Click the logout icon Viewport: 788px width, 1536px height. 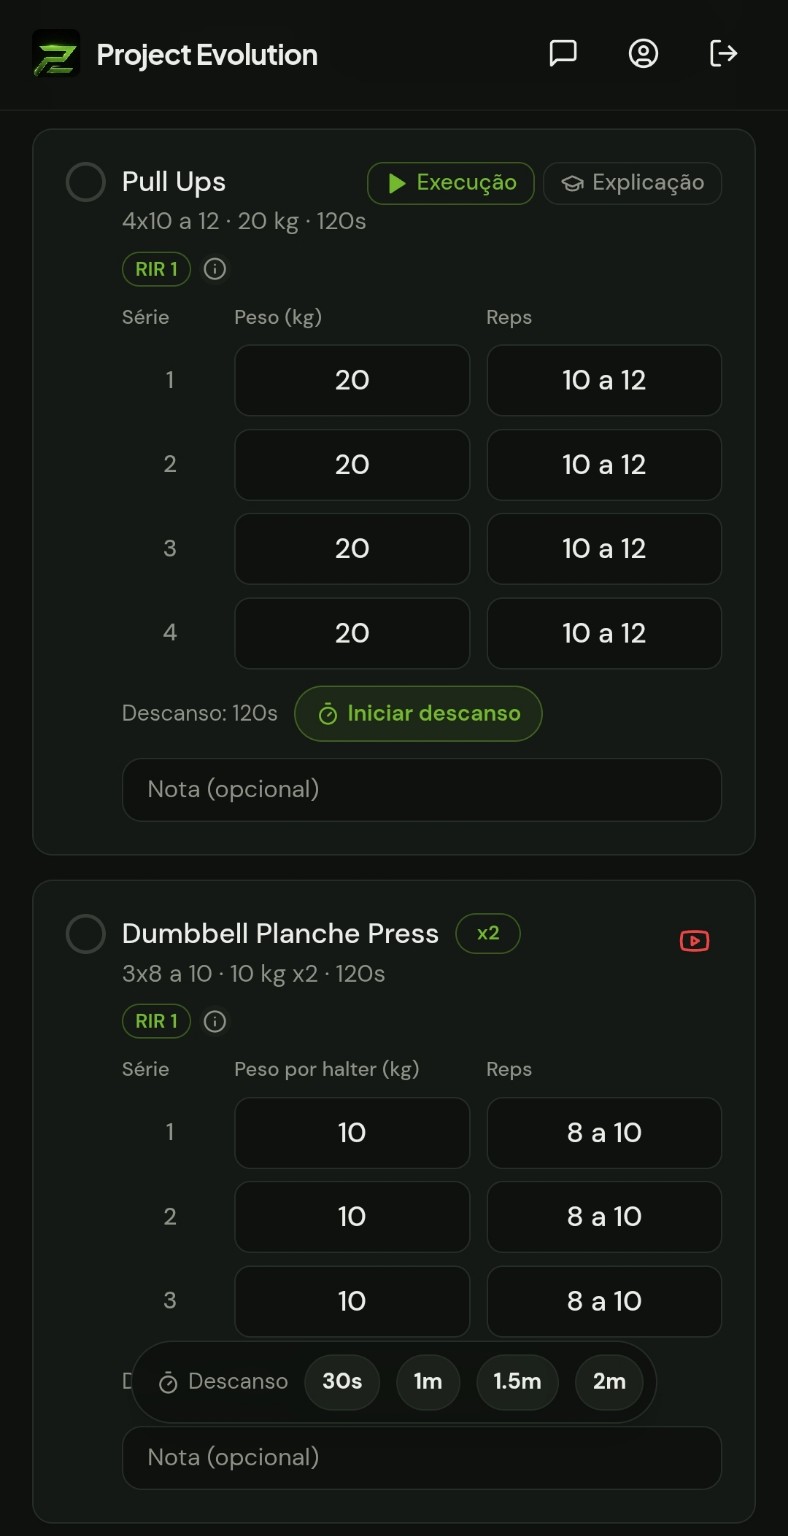[723, 53]
